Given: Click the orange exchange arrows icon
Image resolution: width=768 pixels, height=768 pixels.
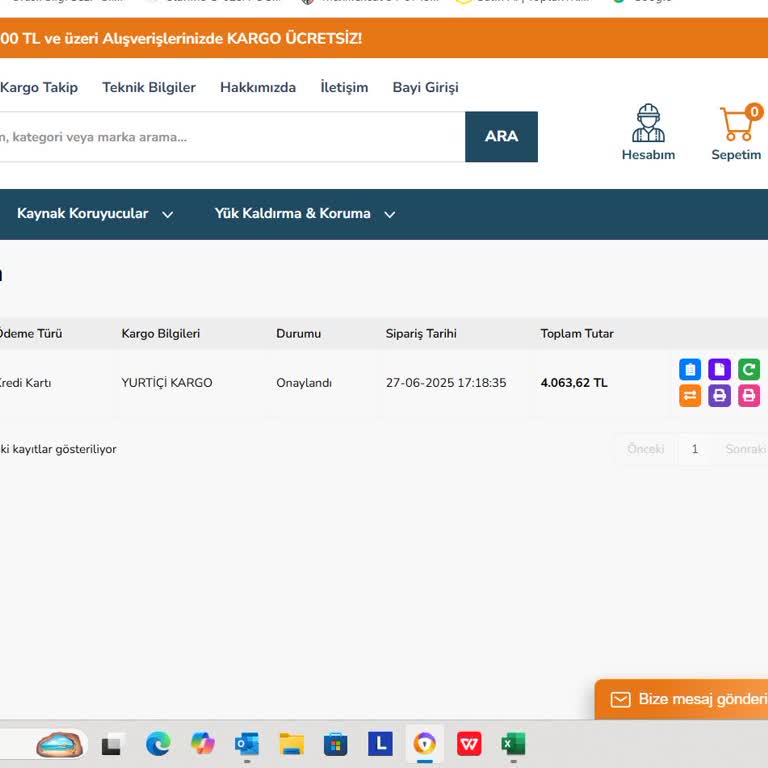Looking at the screenshot, I should 690,396.
